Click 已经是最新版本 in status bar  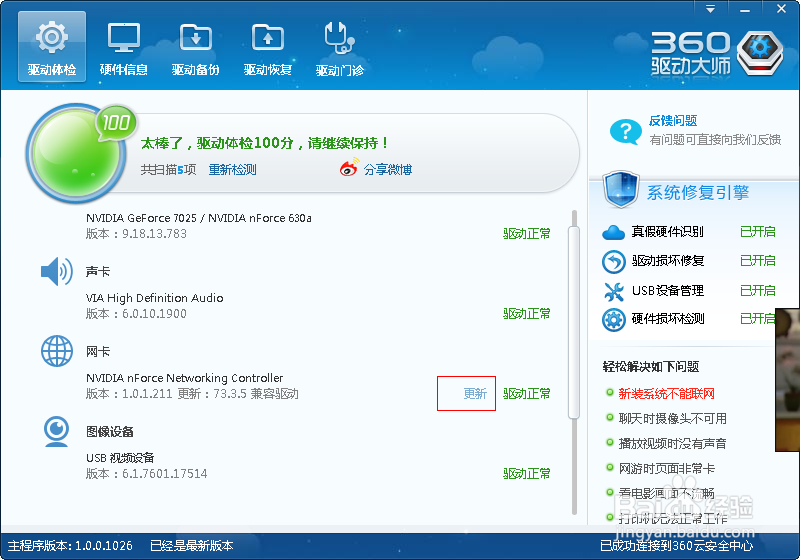click(191, 546)
